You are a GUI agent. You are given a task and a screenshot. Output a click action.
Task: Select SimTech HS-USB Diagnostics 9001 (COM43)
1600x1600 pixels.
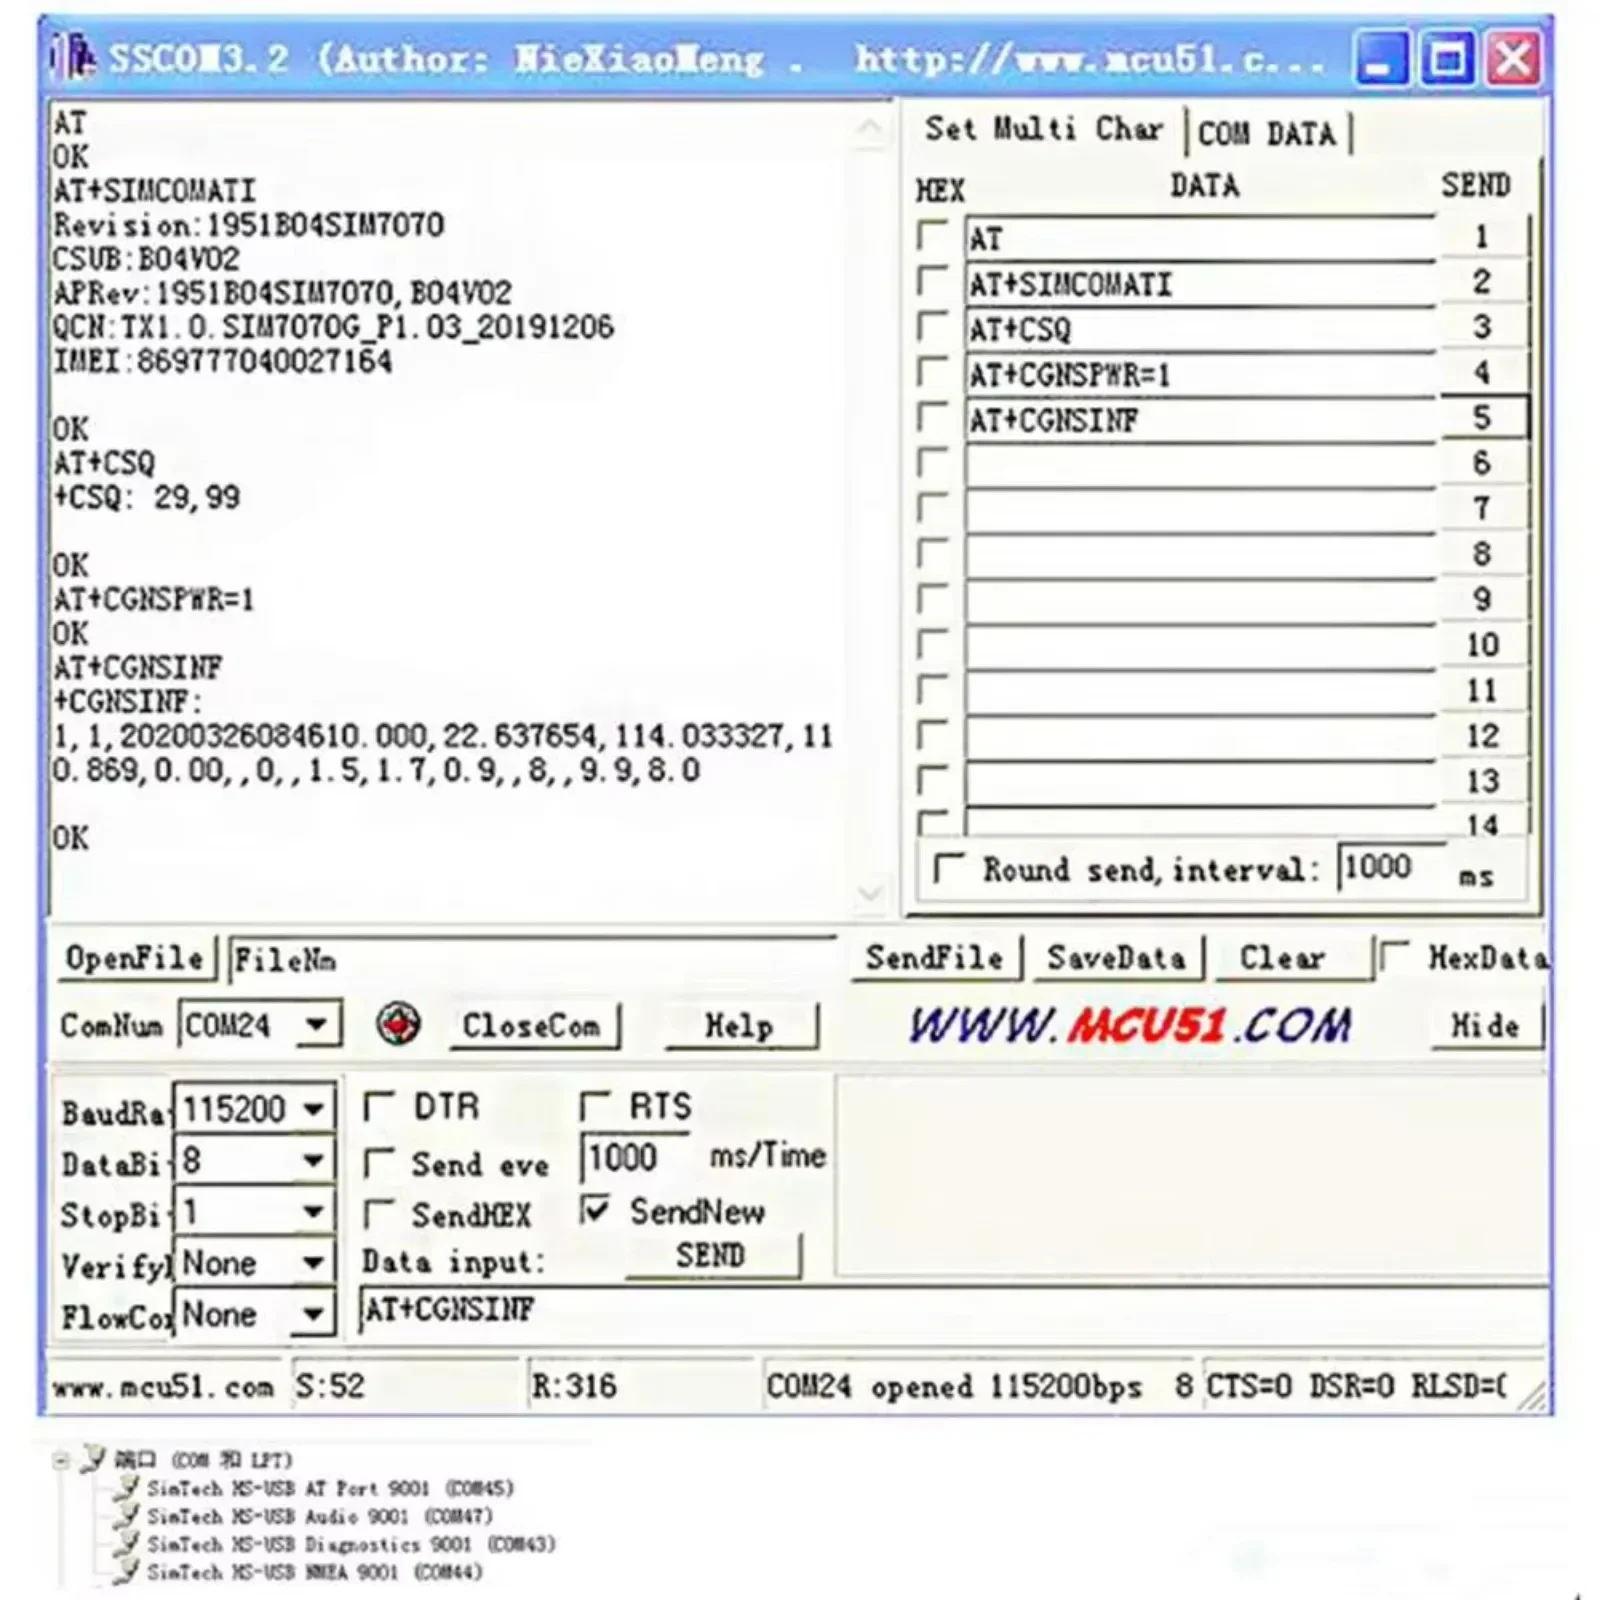tap(351, 1544)
